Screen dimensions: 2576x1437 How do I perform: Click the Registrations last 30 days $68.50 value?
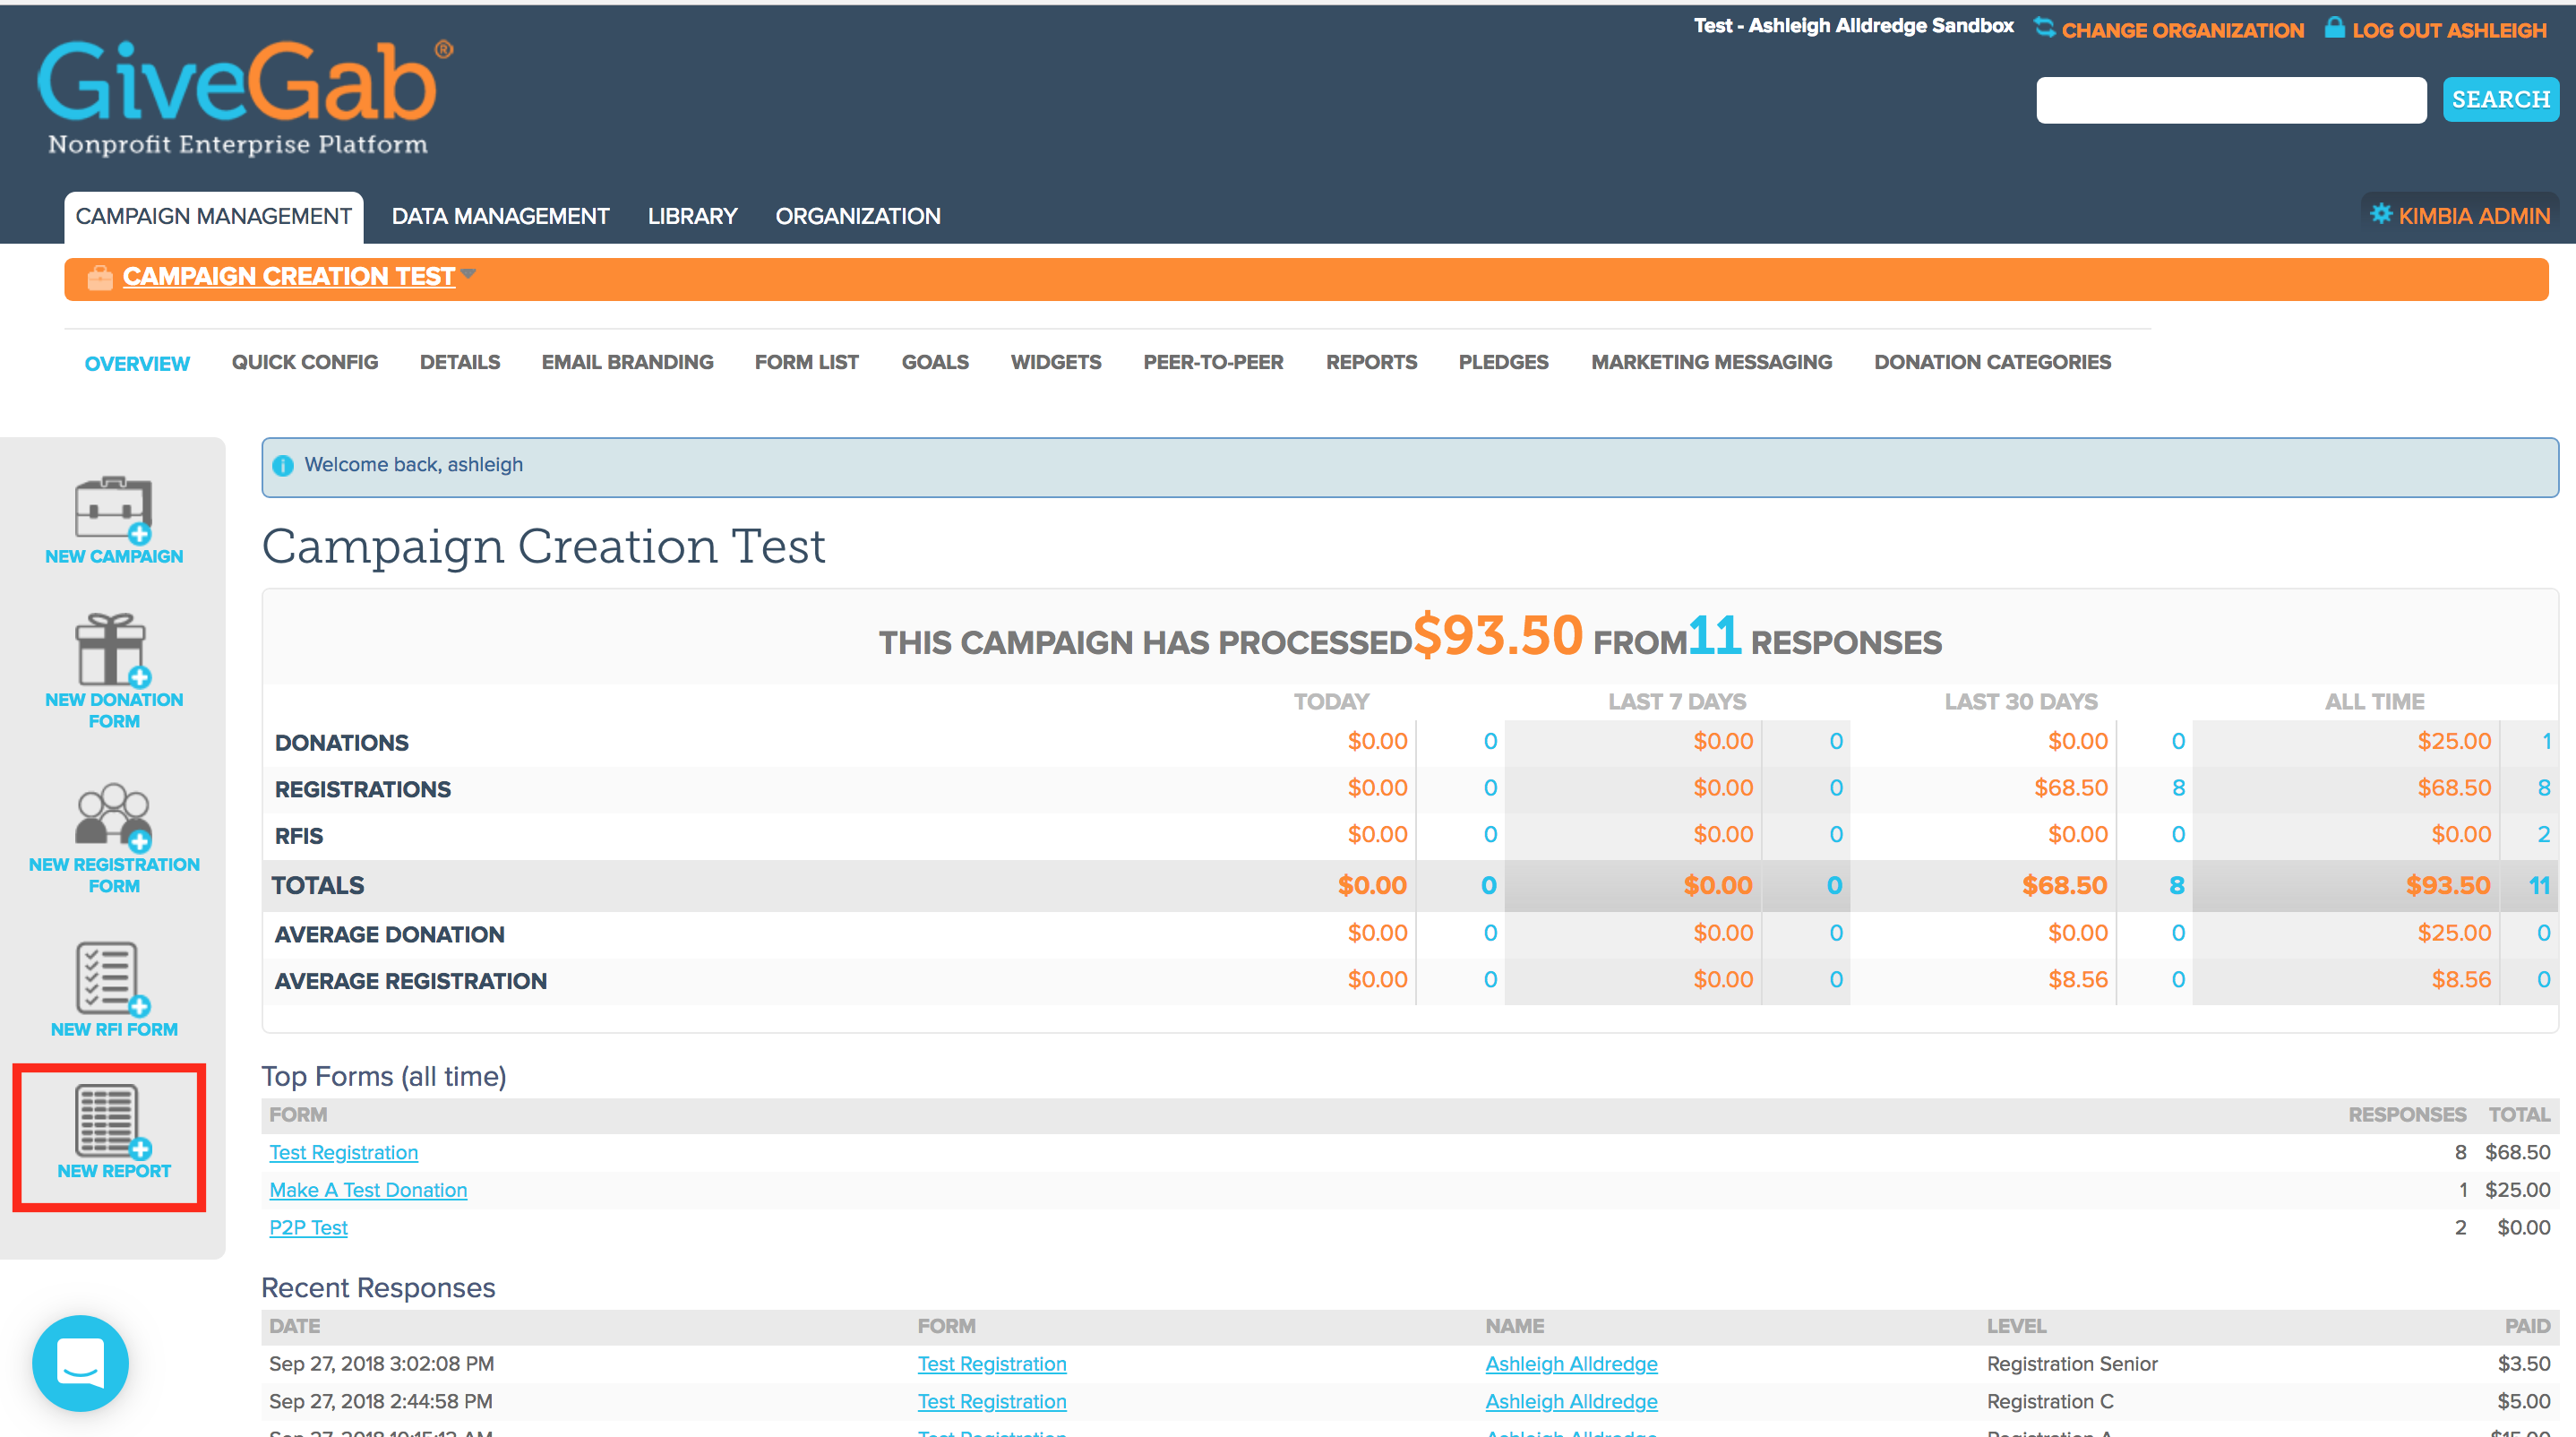coord(2070,788)
